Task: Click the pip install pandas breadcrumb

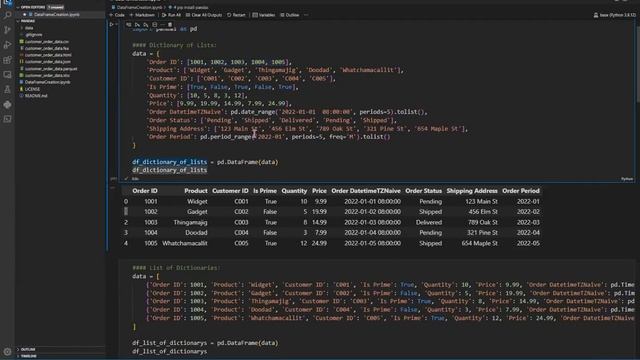Action: [188, 7]
